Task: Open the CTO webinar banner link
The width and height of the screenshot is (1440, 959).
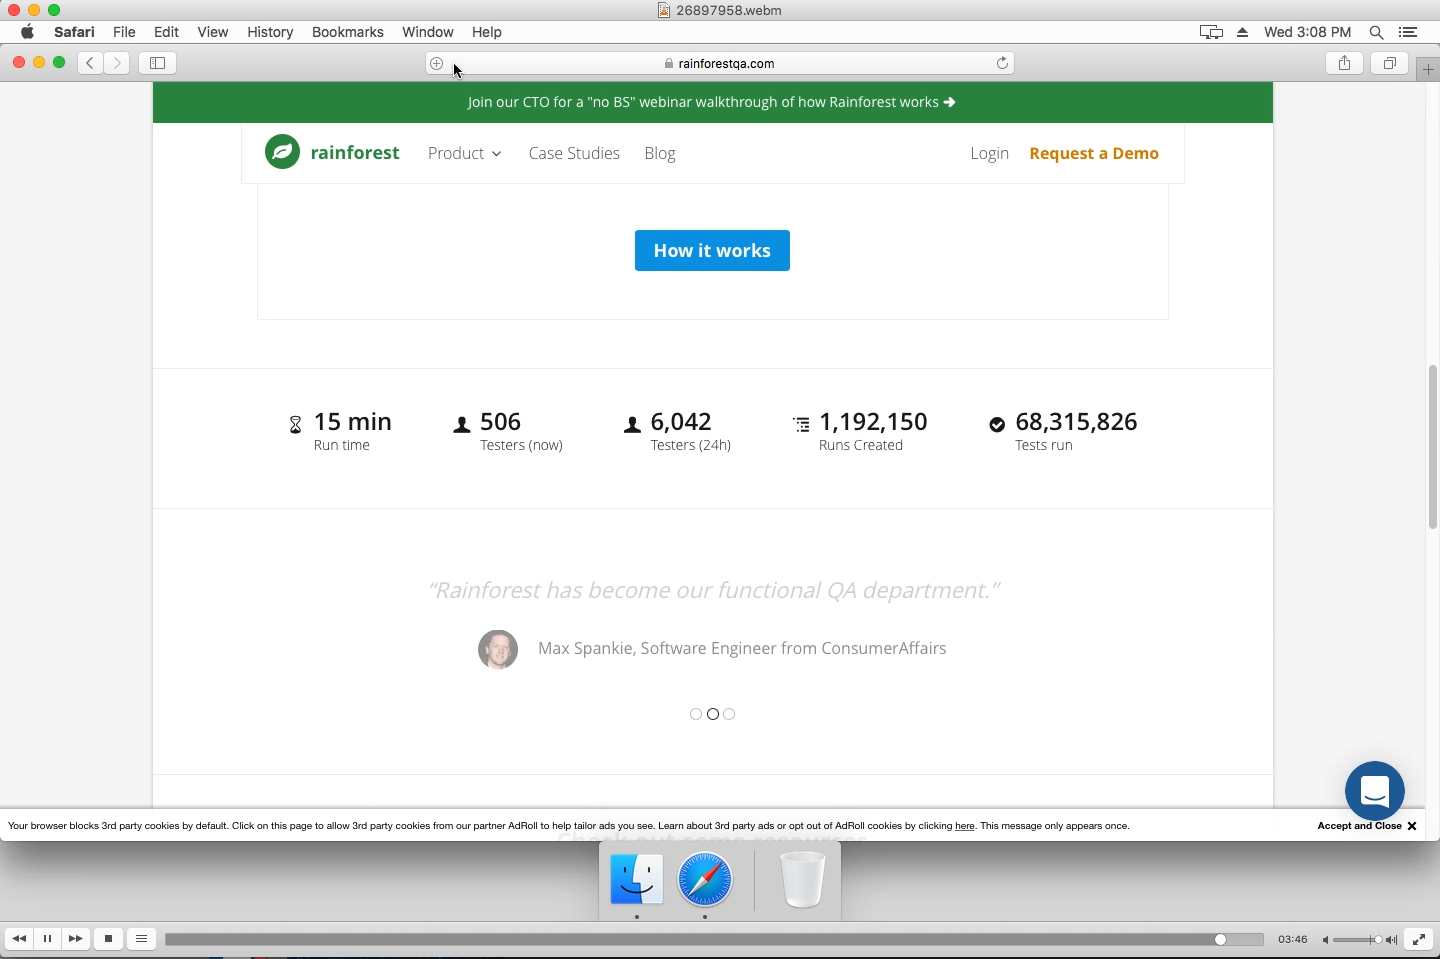Action: (712, 102)
